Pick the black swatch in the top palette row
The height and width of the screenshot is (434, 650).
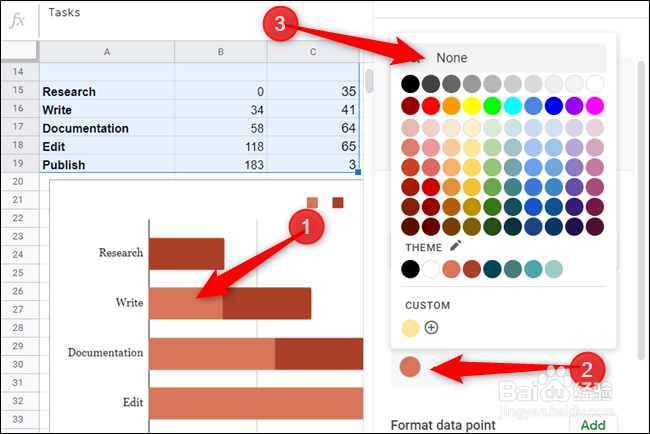[410, 84]
